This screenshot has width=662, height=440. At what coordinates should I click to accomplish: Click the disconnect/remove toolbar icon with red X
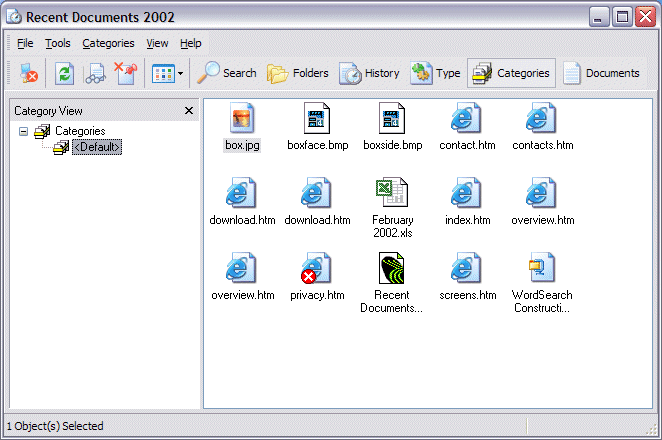point(29,73)
